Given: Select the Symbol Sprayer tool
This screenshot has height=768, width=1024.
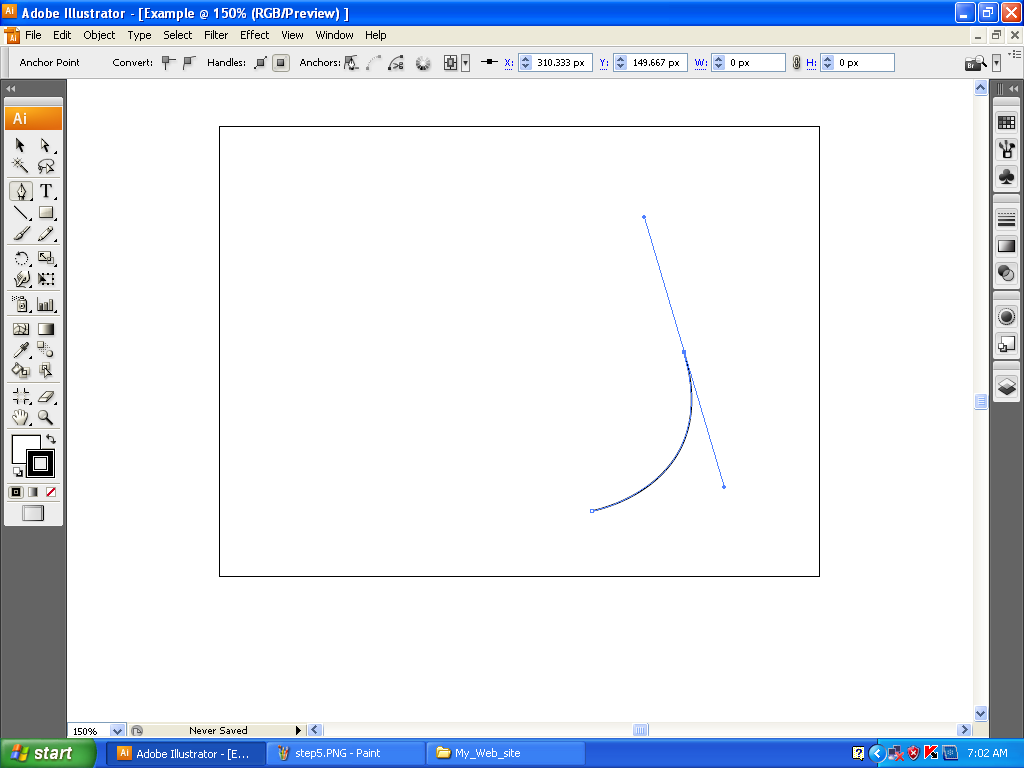Looking at the screenshot, I should [20, 304].
